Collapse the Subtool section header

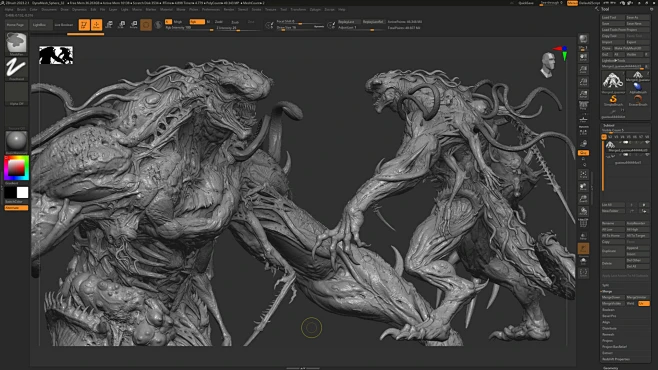pyautogui.click(x=608, y=125)
